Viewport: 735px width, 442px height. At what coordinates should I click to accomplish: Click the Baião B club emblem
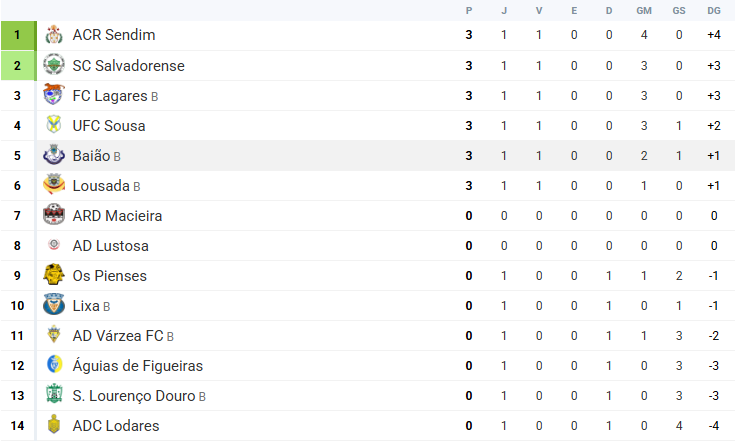[x=54, y=155]
